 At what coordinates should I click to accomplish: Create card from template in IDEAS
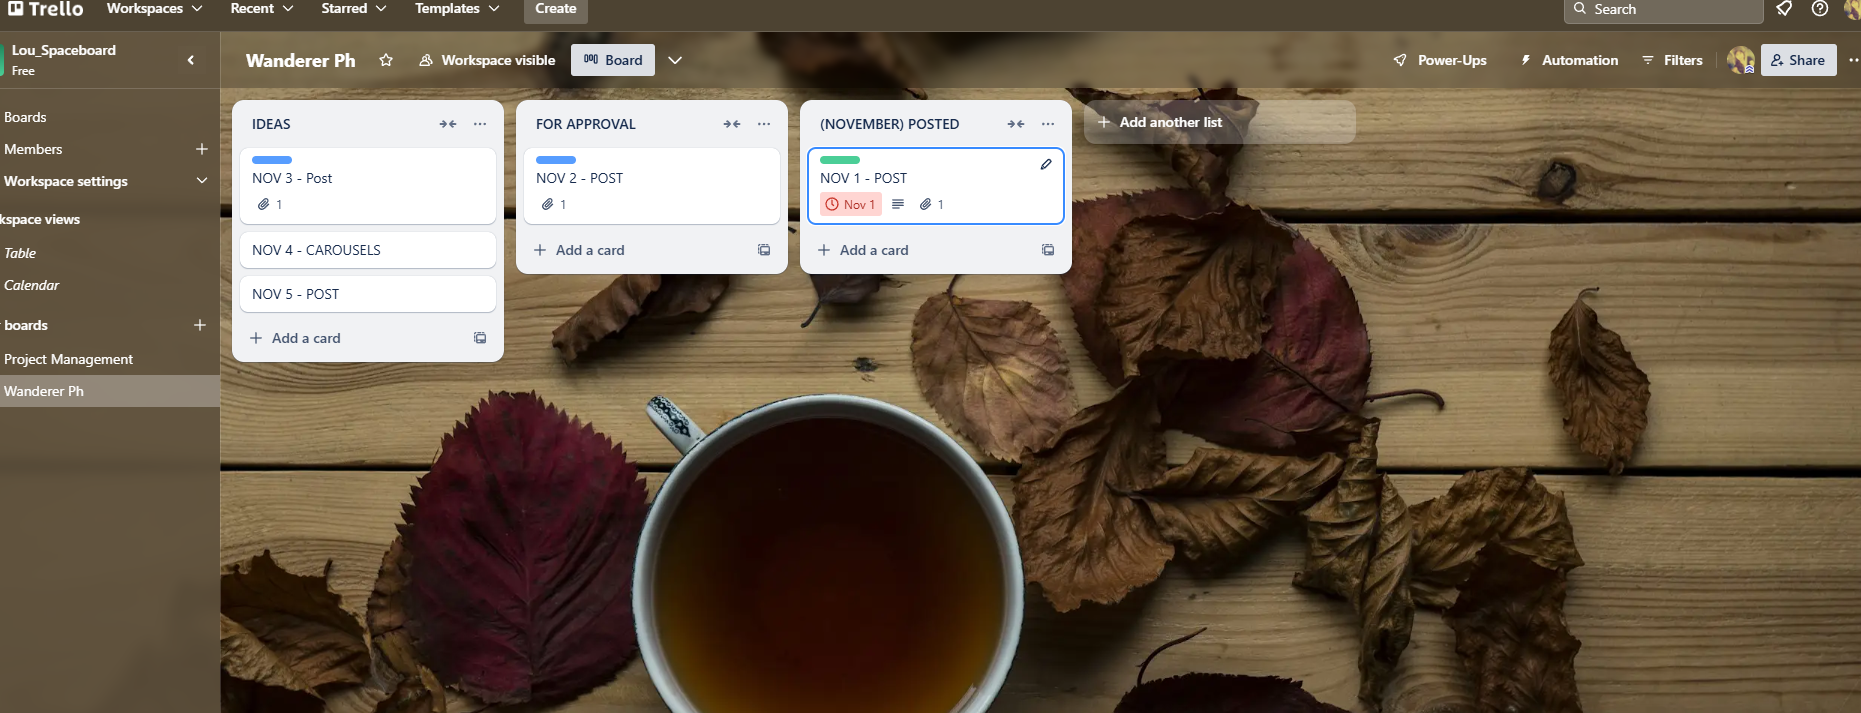tap(480, 338)
